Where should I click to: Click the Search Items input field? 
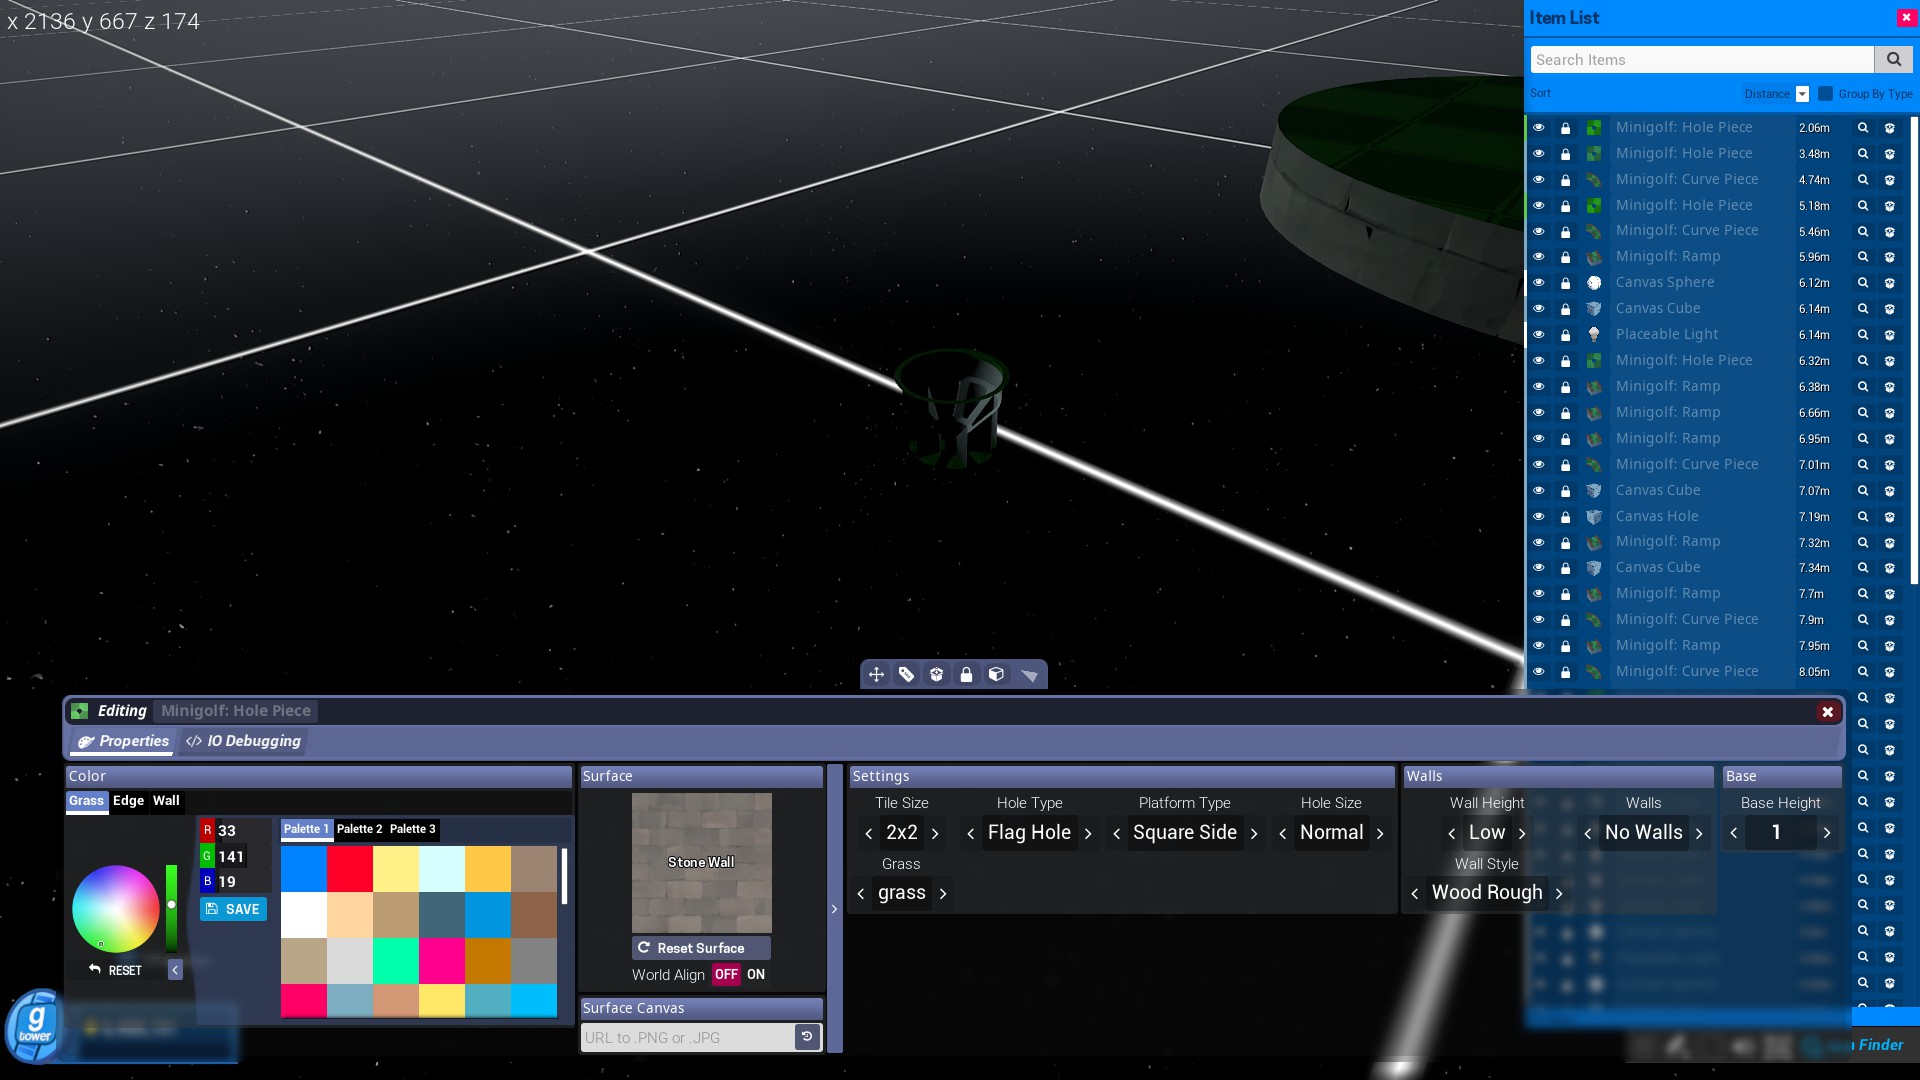[x=1701, y=60]
